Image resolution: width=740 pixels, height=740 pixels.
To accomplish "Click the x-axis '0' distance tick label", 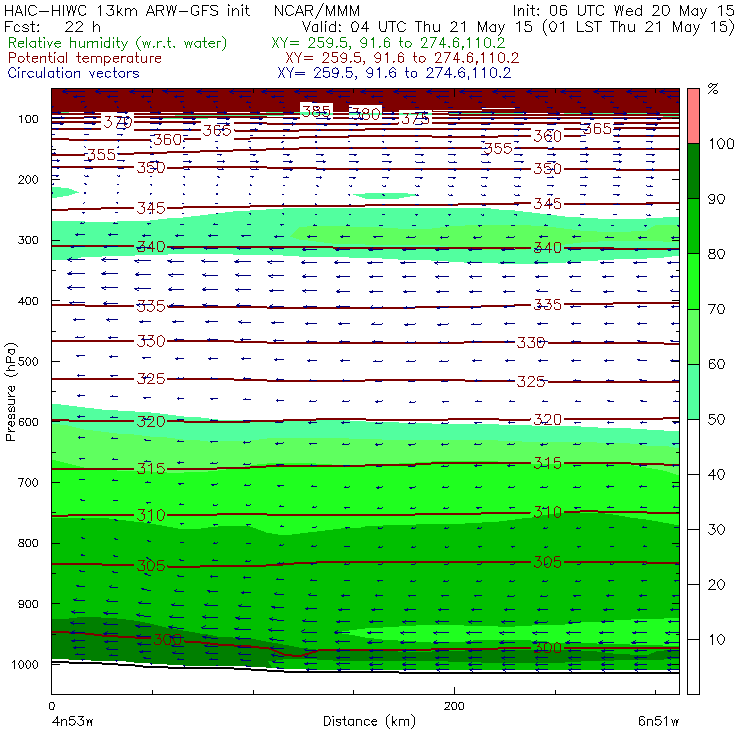I will 52,706.
